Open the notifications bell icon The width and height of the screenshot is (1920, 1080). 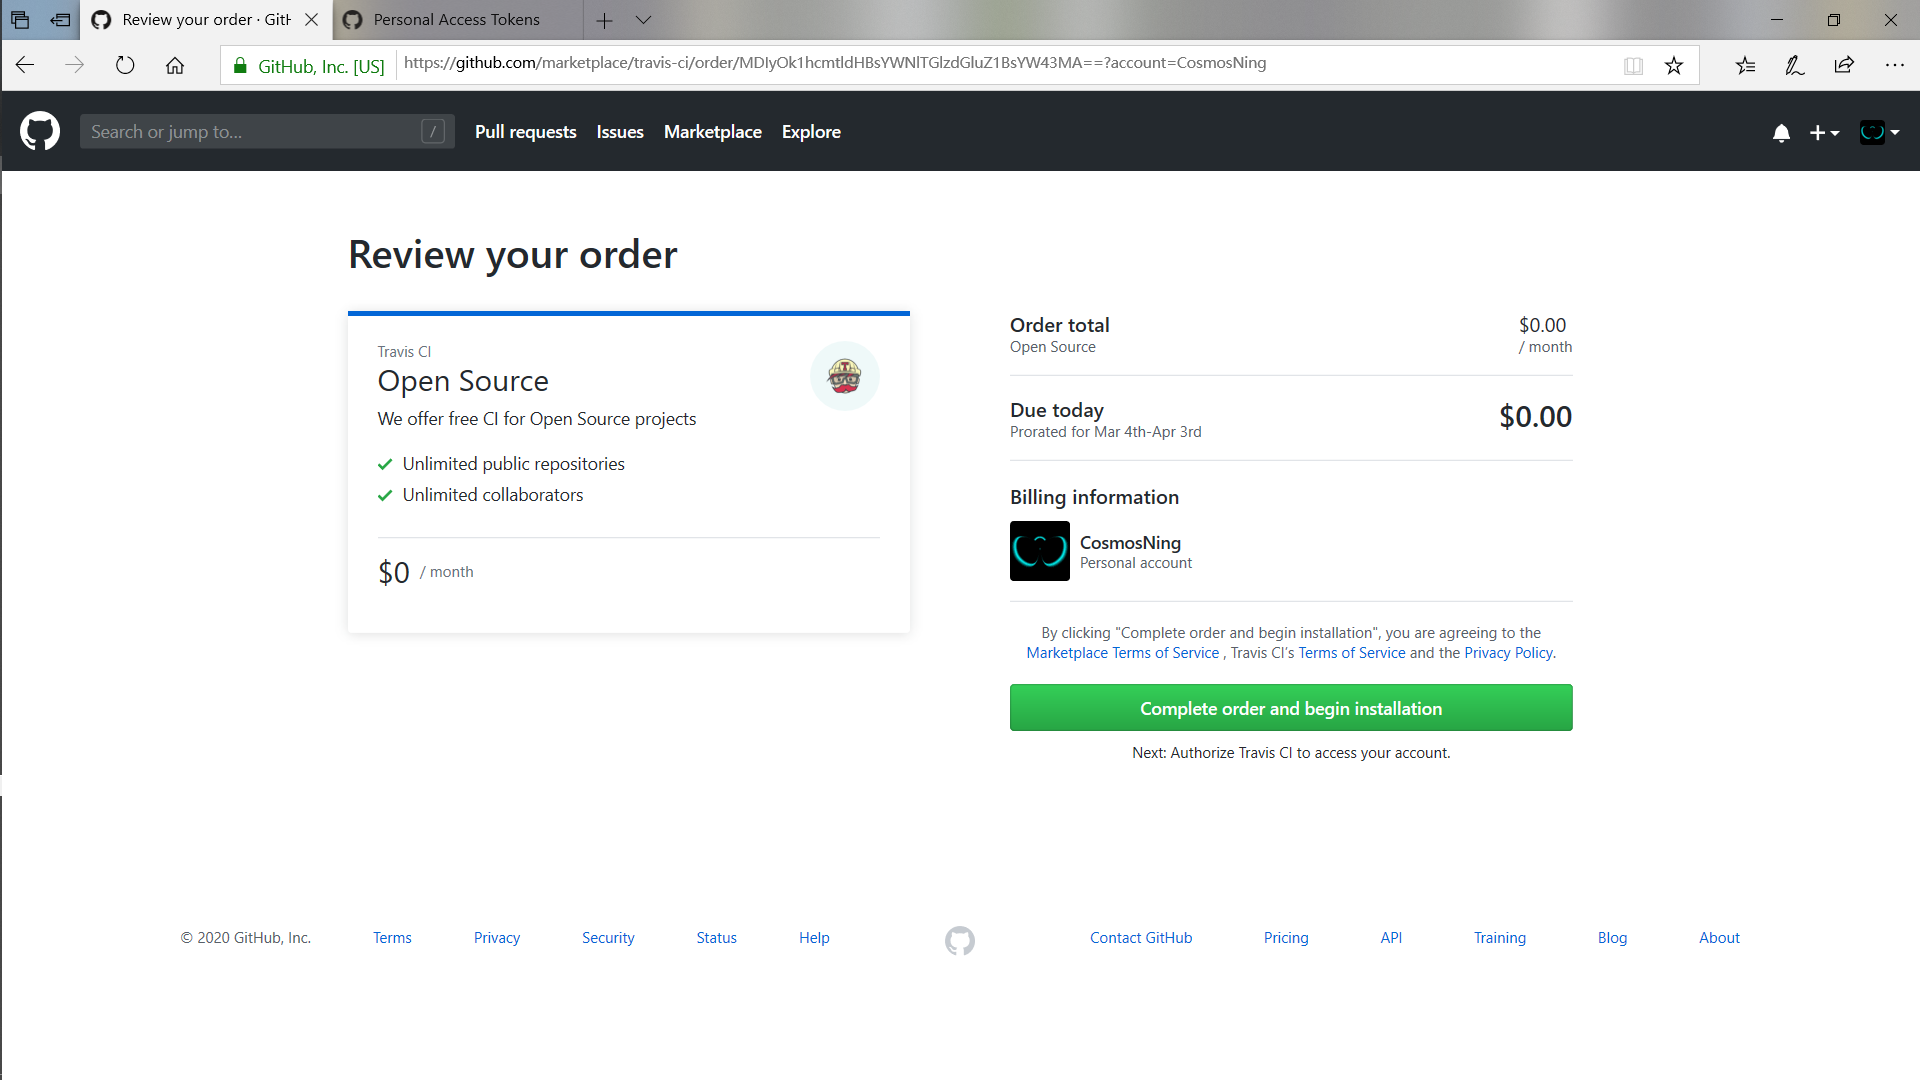[1781, 132]
